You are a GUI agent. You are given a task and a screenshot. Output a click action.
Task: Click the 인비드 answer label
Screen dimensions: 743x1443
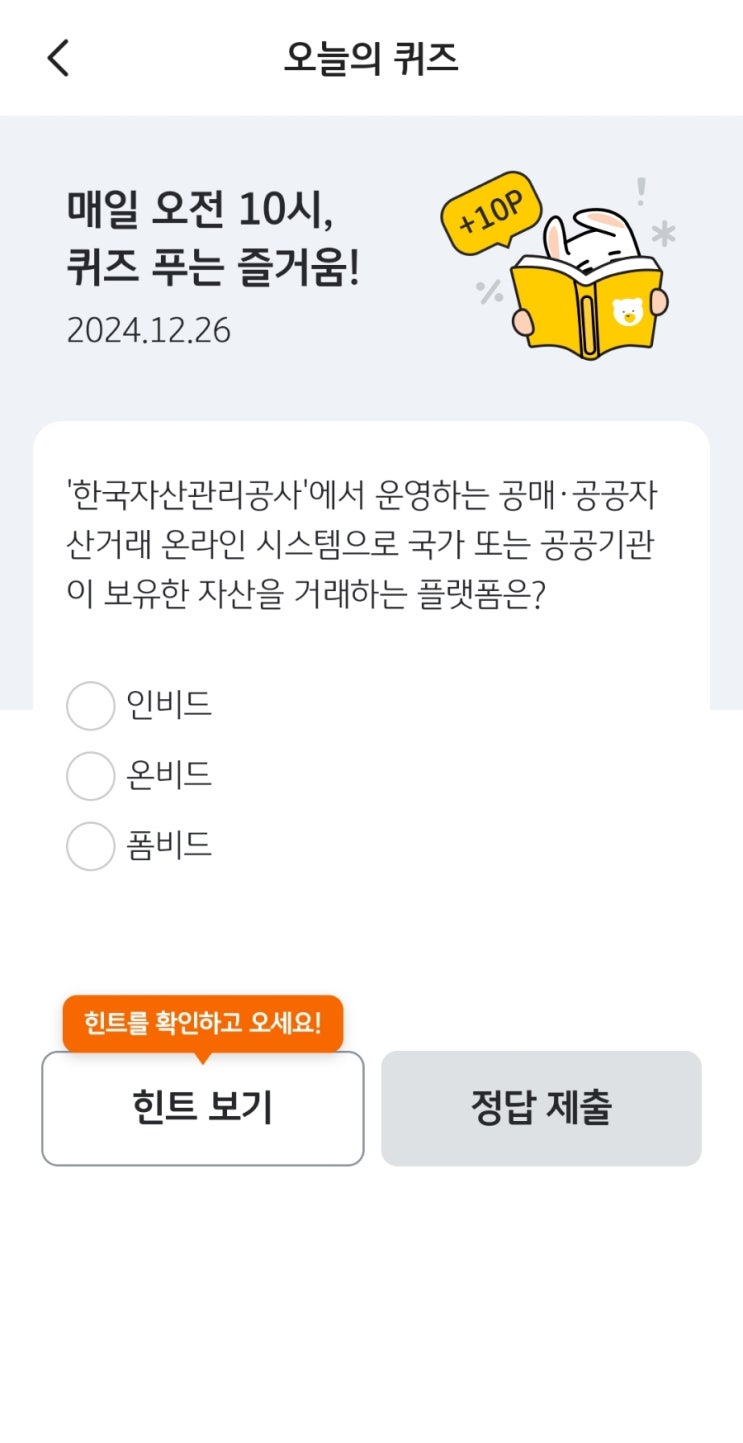(x=169, y=705)
